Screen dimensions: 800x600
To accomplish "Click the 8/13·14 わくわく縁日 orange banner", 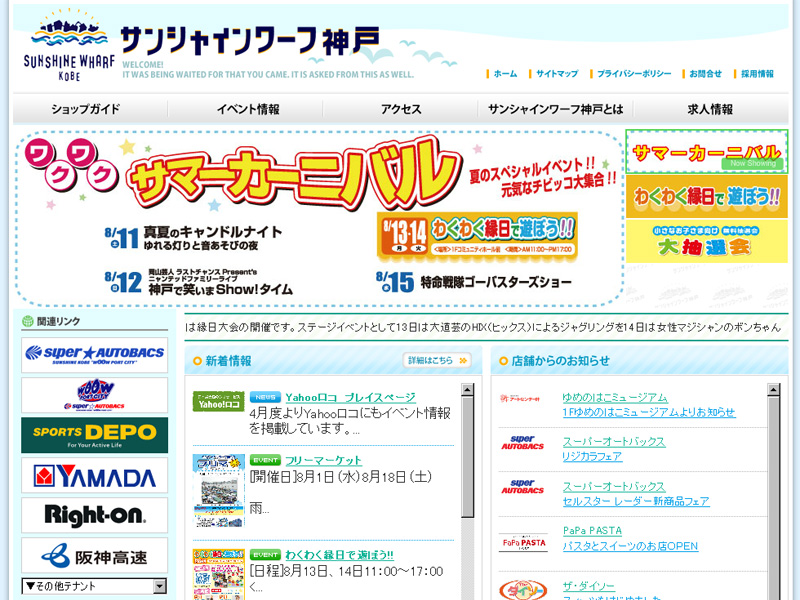I will (x=478, y=237).
